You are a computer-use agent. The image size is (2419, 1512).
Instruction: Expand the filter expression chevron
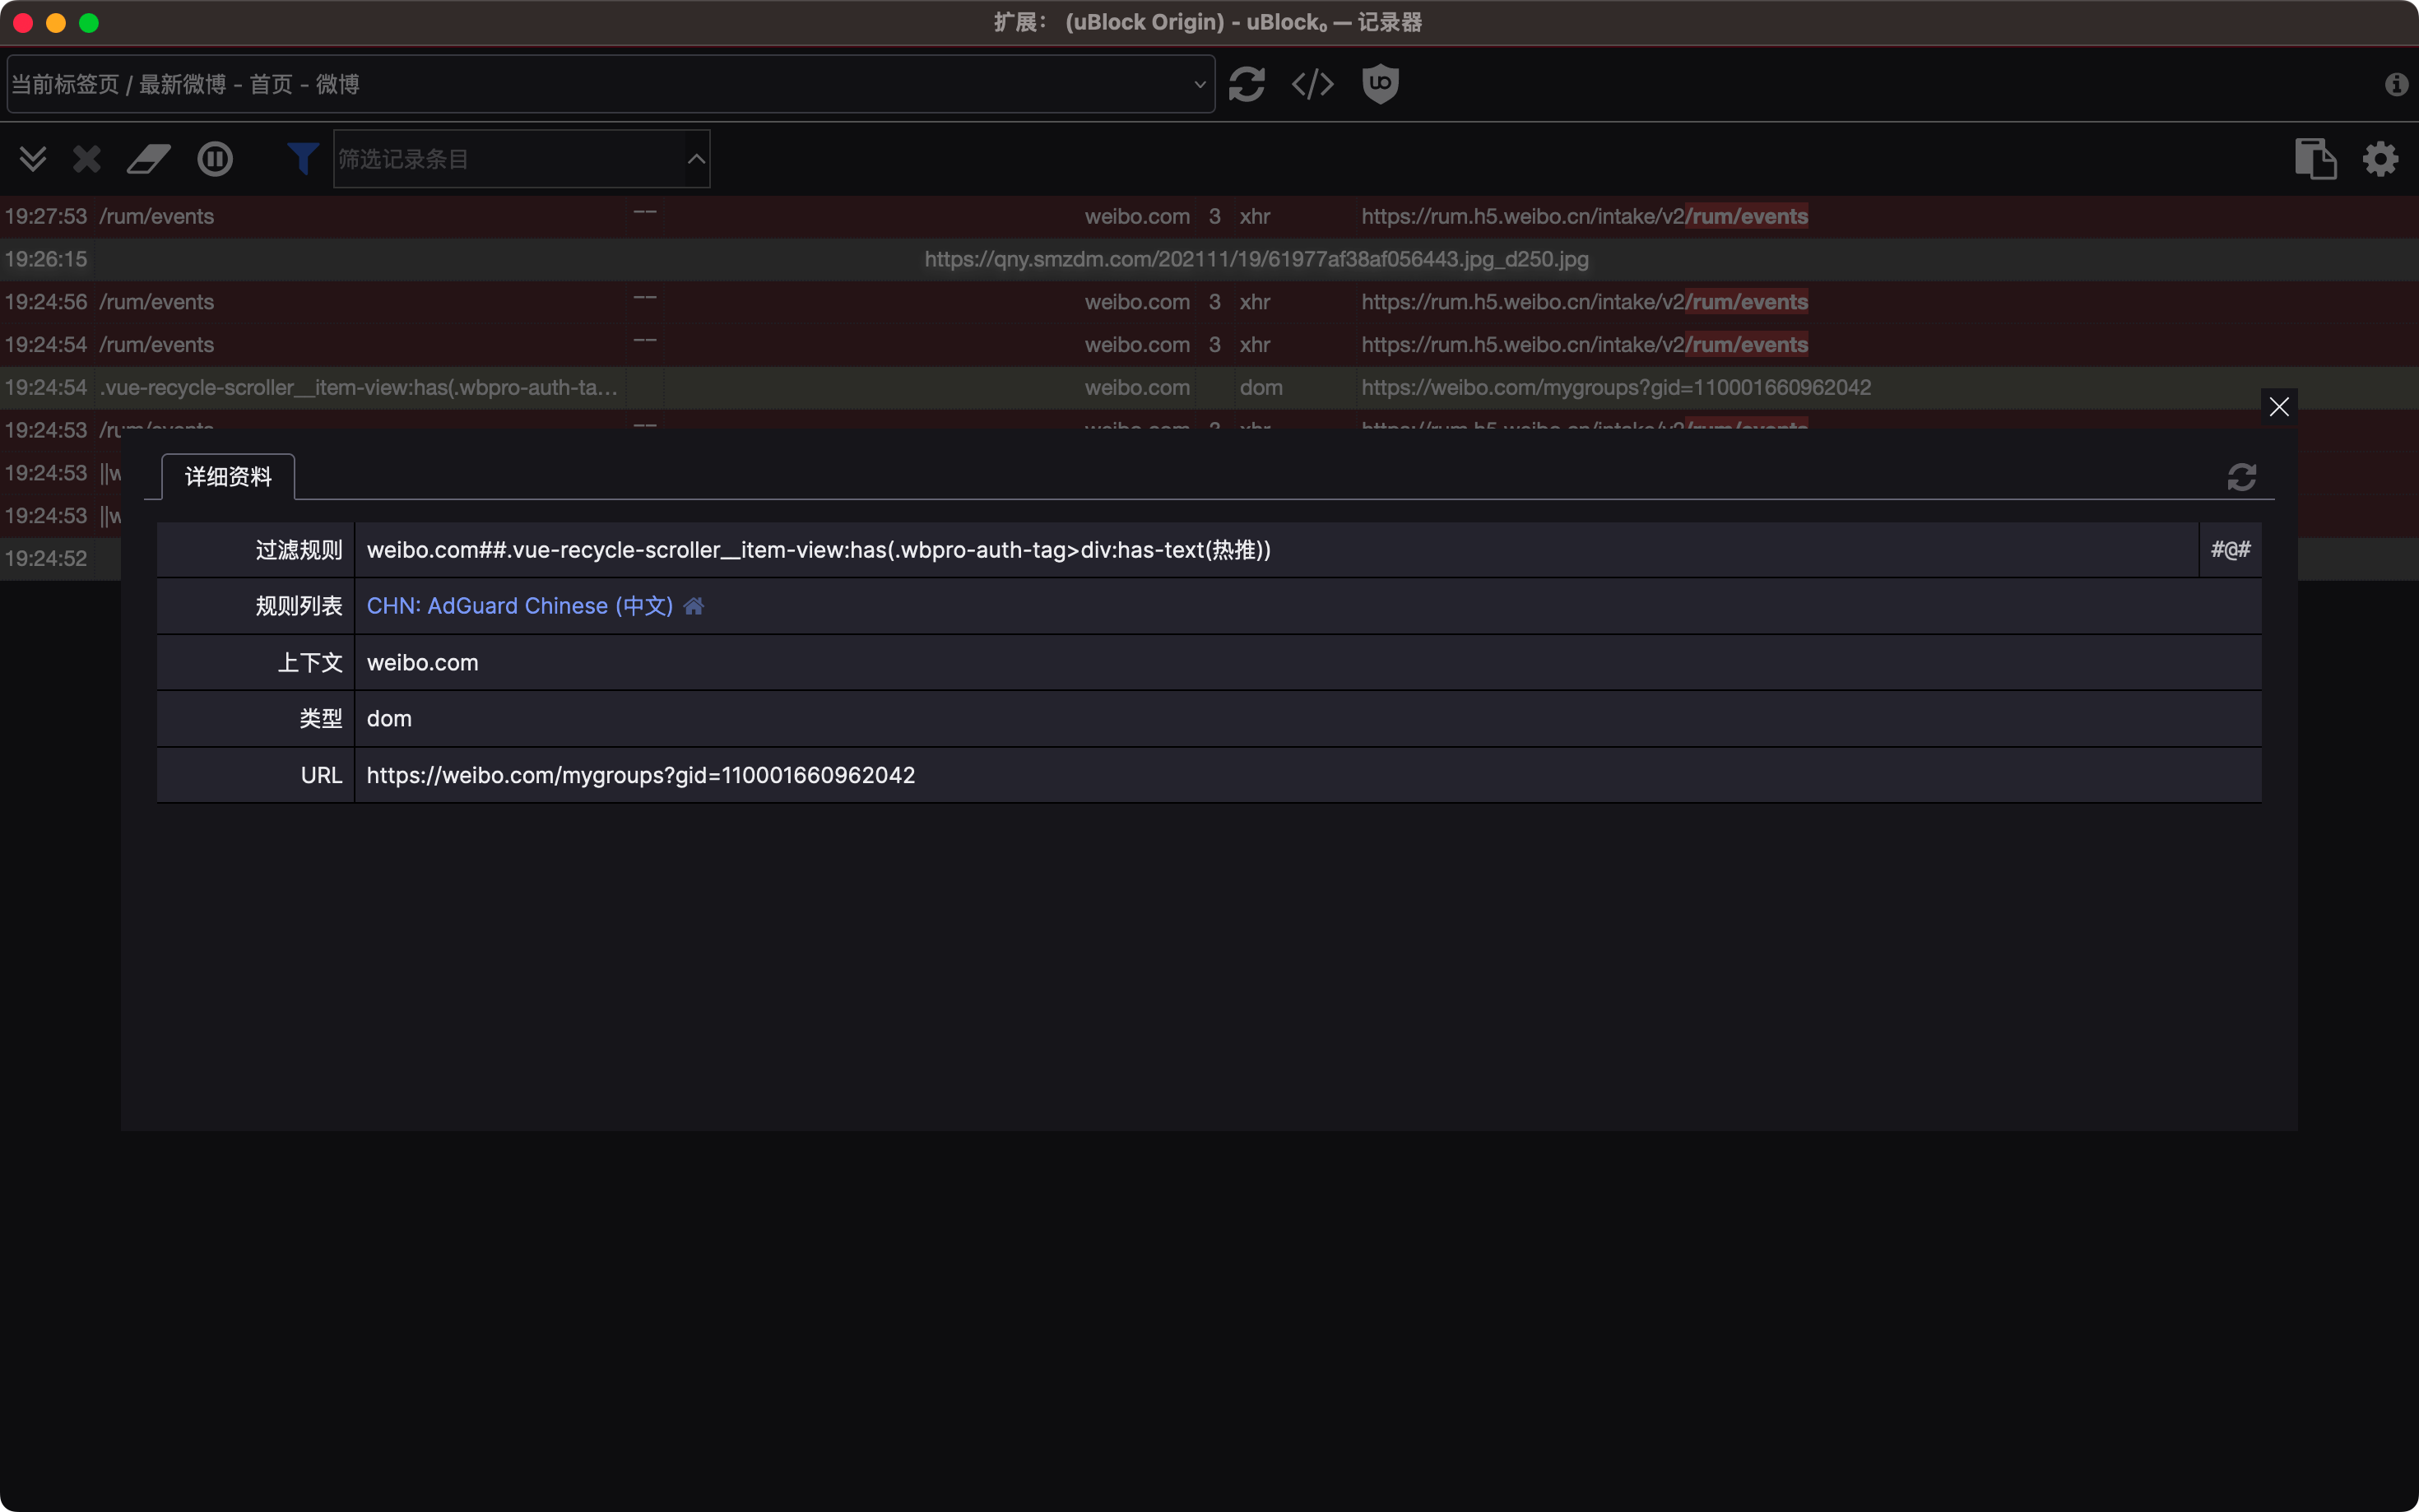[696, 159]
